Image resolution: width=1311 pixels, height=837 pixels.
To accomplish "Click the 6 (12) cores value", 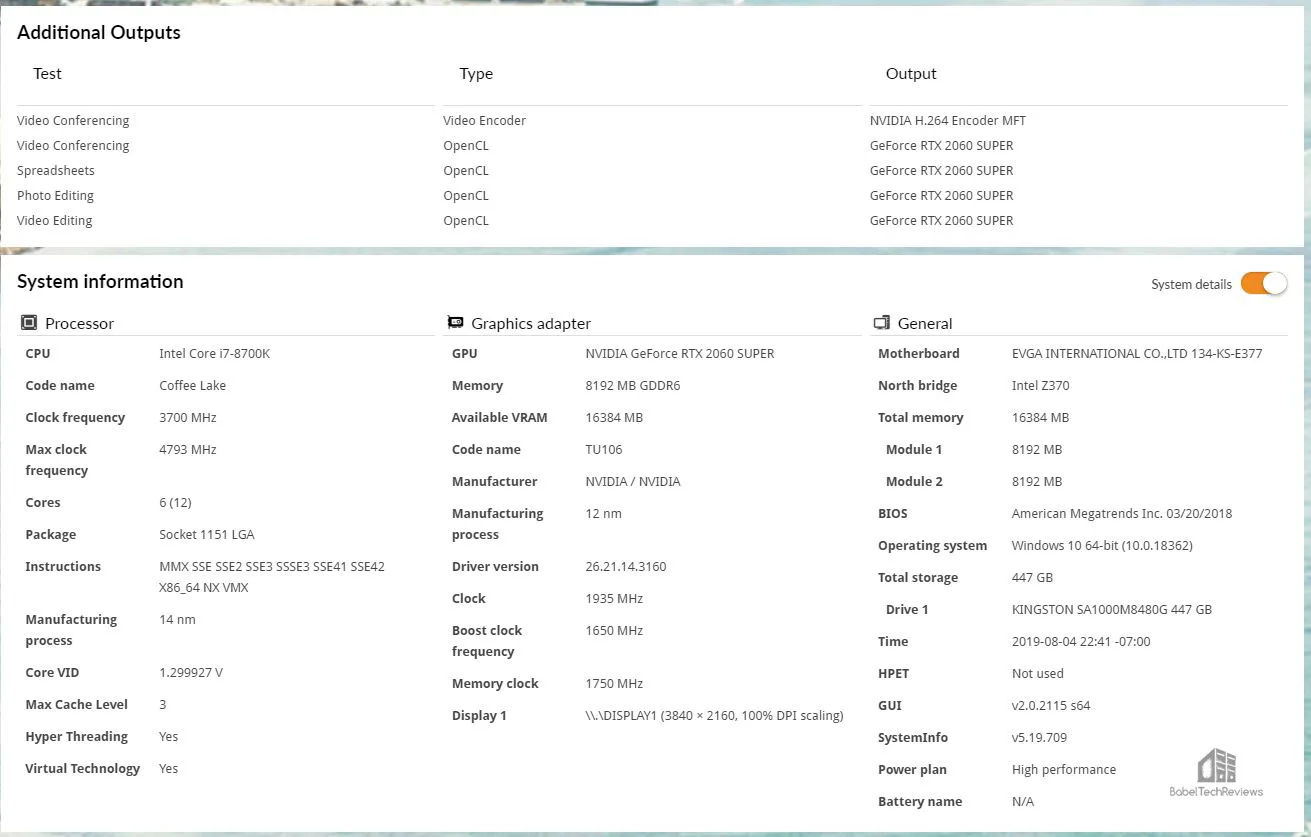I will (x=175, y=502).
